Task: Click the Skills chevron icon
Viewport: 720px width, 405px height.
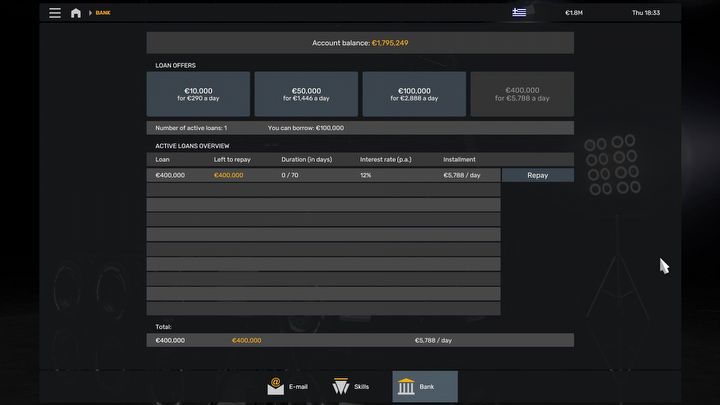Action: tap(341, 386)
